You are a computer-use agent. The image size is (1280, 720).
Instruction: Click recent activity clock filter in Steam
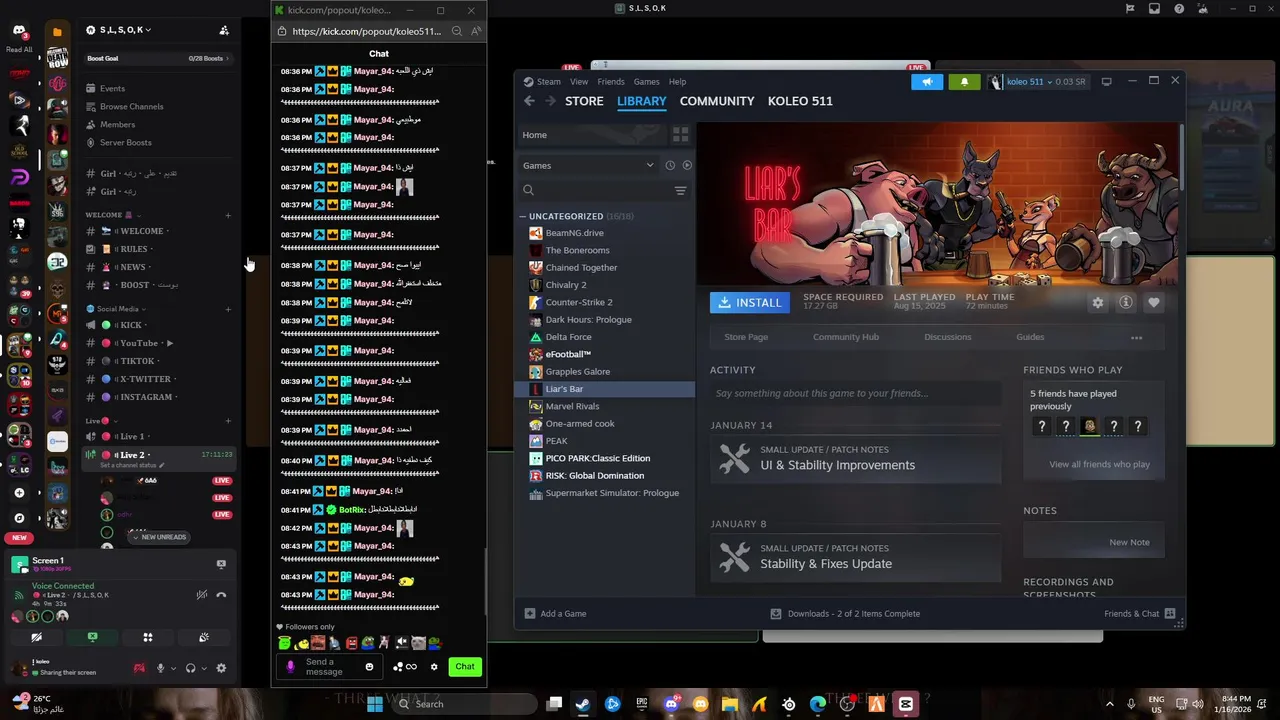coord(670,165)
